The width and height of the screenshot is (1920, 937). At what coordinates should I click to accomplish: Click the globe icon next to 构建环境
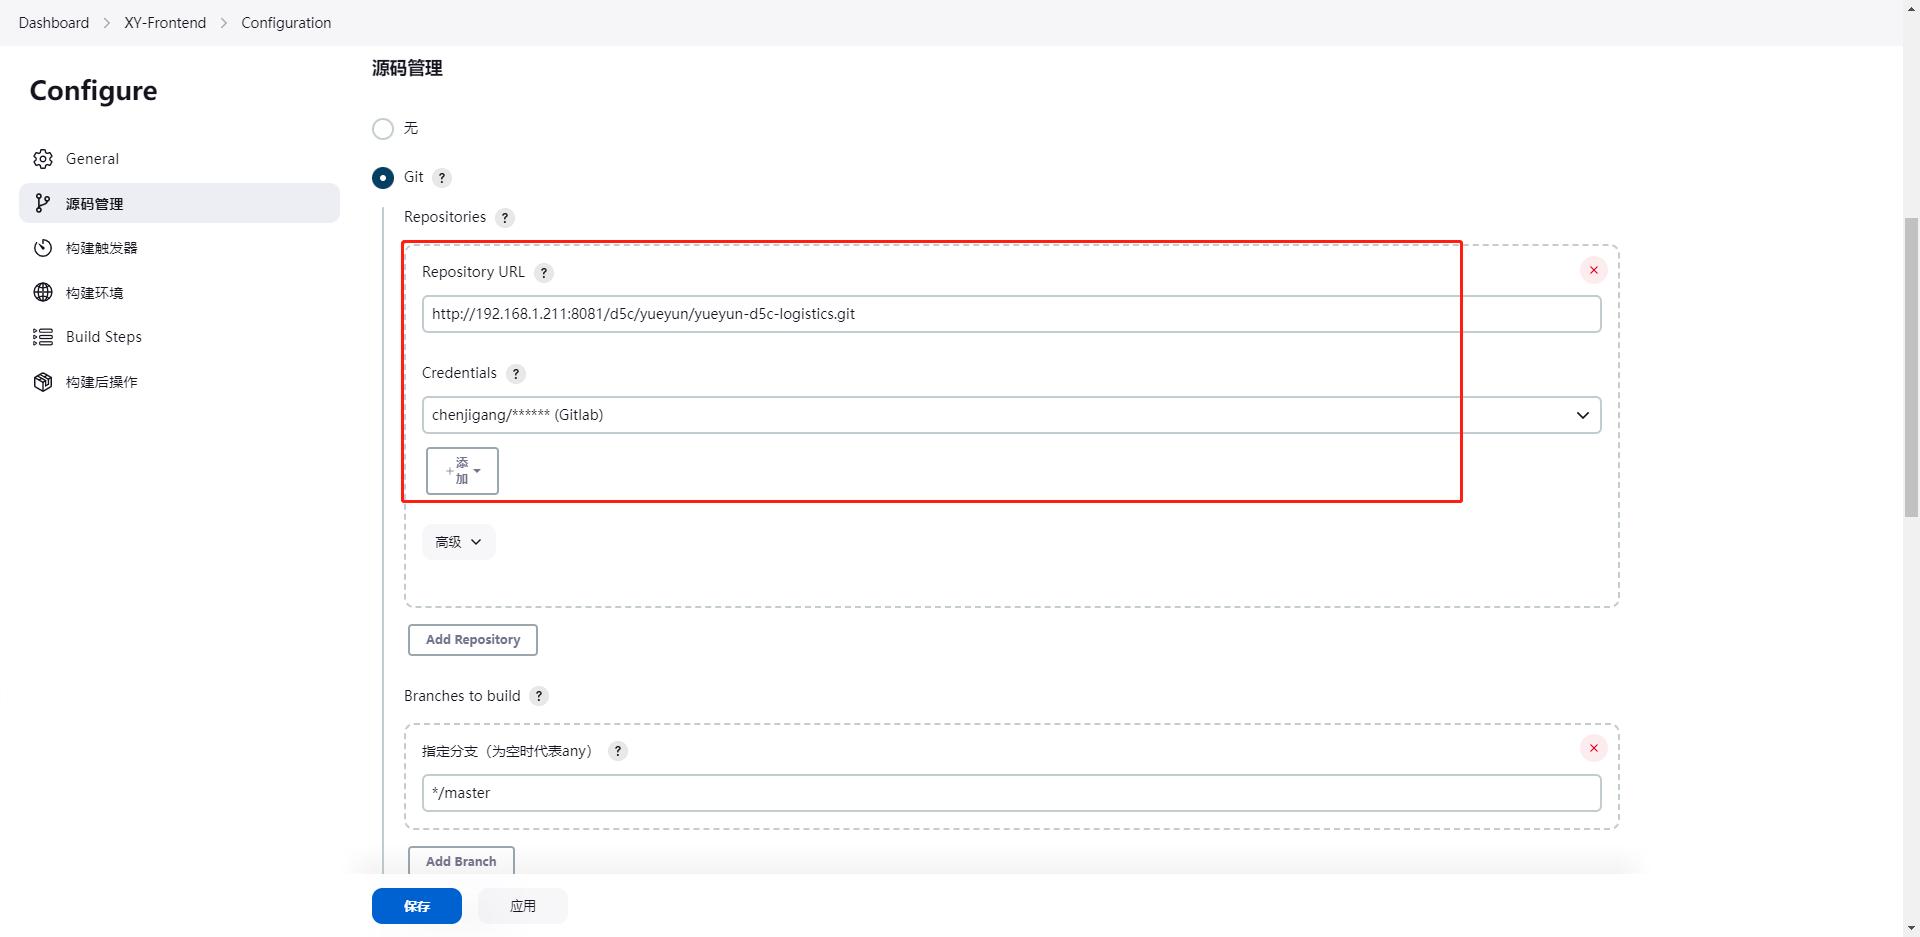tap(42, 292)
